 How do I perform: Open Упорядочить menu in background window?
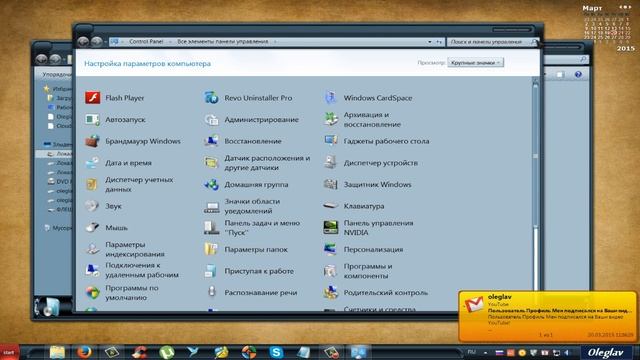(57, 74)
